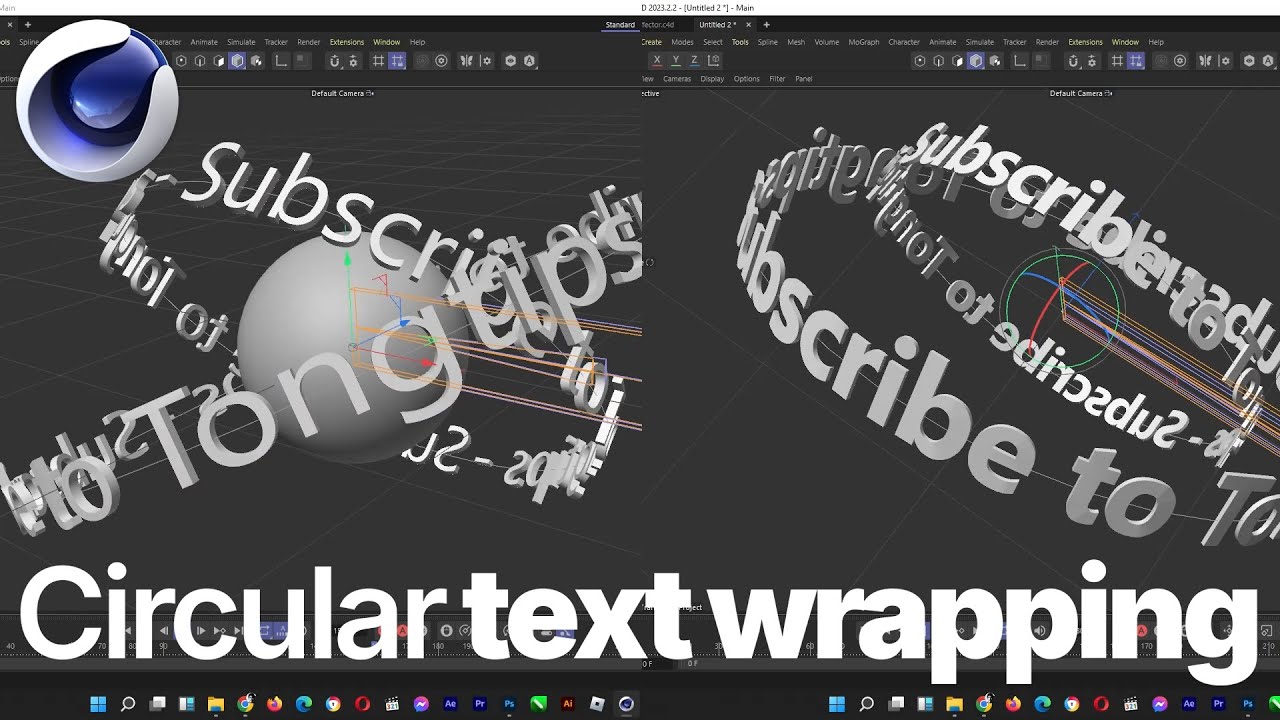Viewport: 1280px width, 720px height.
Task: Select Edges mode icon in right window
Action: click(938, 61)
